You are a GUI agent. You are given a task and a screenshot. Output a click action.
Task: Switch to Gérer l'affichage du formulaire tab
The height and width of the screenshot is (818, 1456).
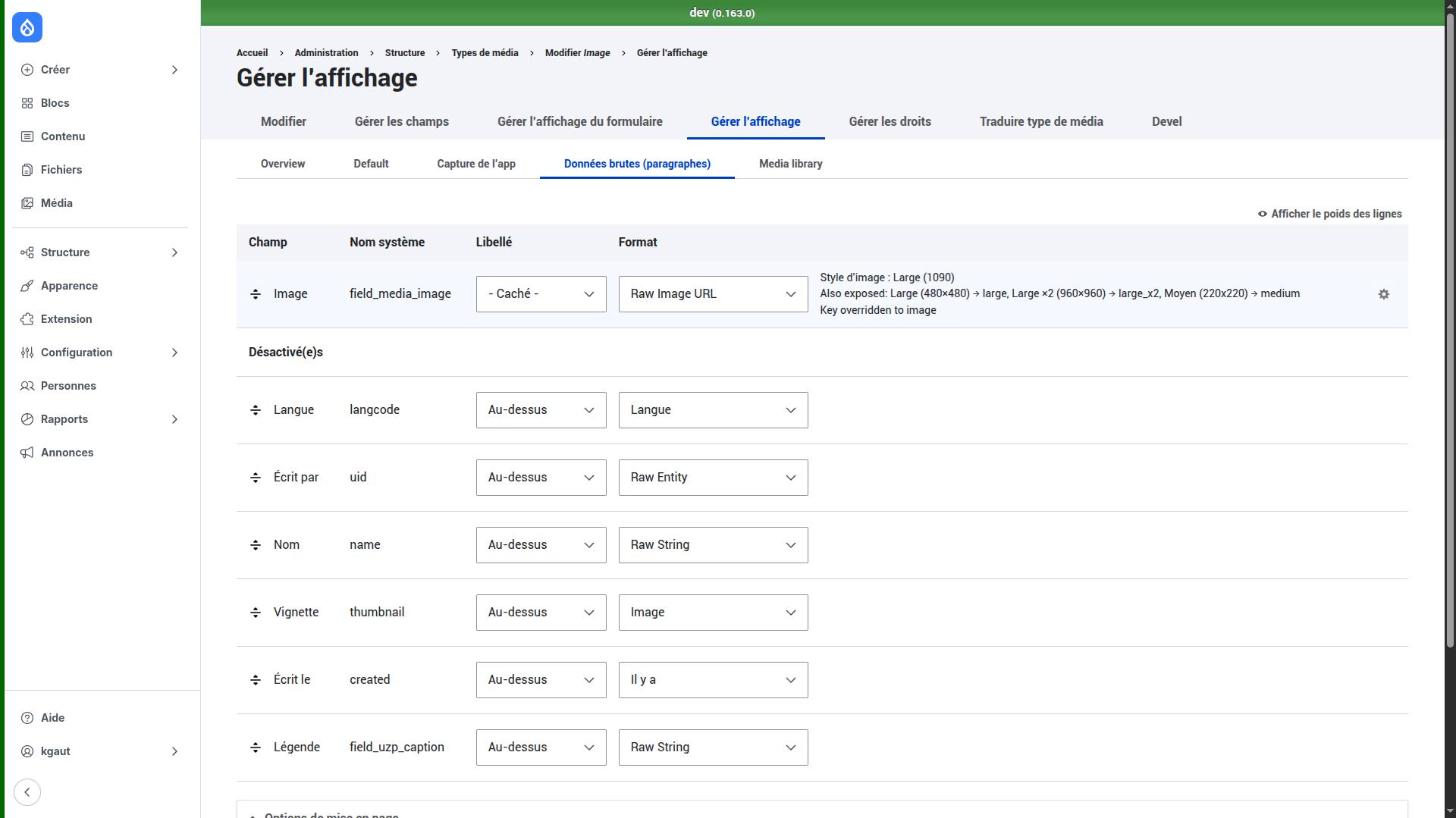pos(579,122)
